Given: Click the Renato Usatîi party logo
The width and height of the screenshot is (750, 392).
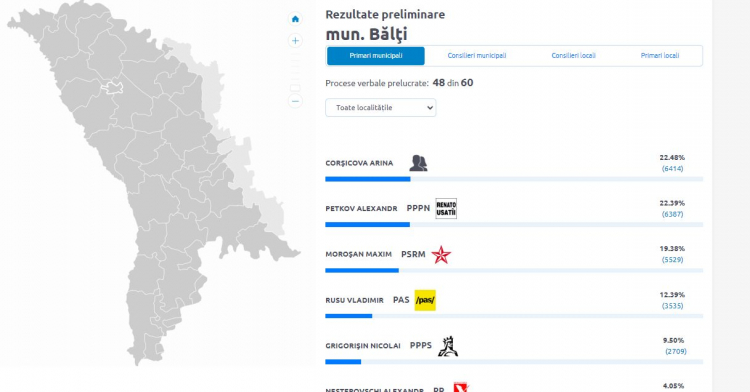Looking at the screenshot, I should pyautogui.click(x=446, y=208).
